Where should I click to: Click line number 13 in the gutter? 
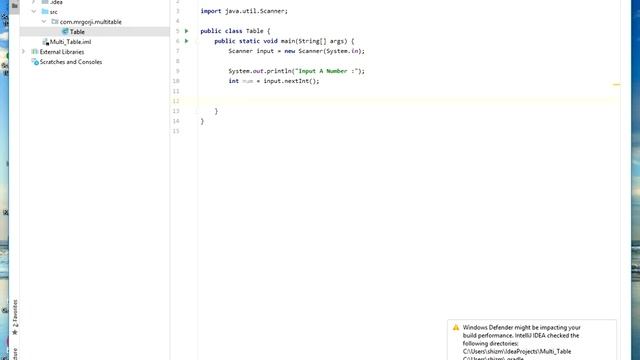coord(176,111)
